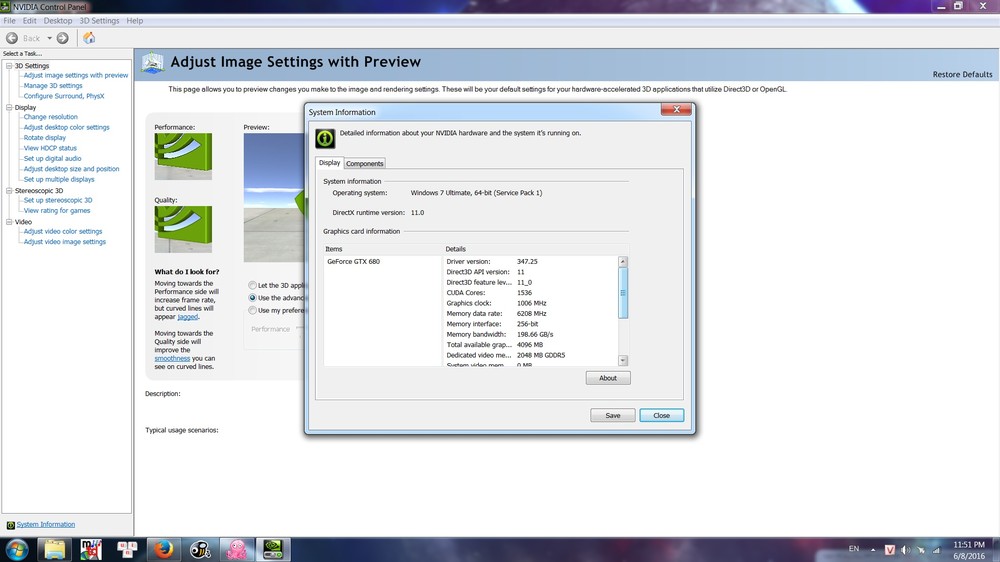Viewport: 1000px width, 562px height.
Task: Open Adjust video image settings
Action: coord(64,242)
